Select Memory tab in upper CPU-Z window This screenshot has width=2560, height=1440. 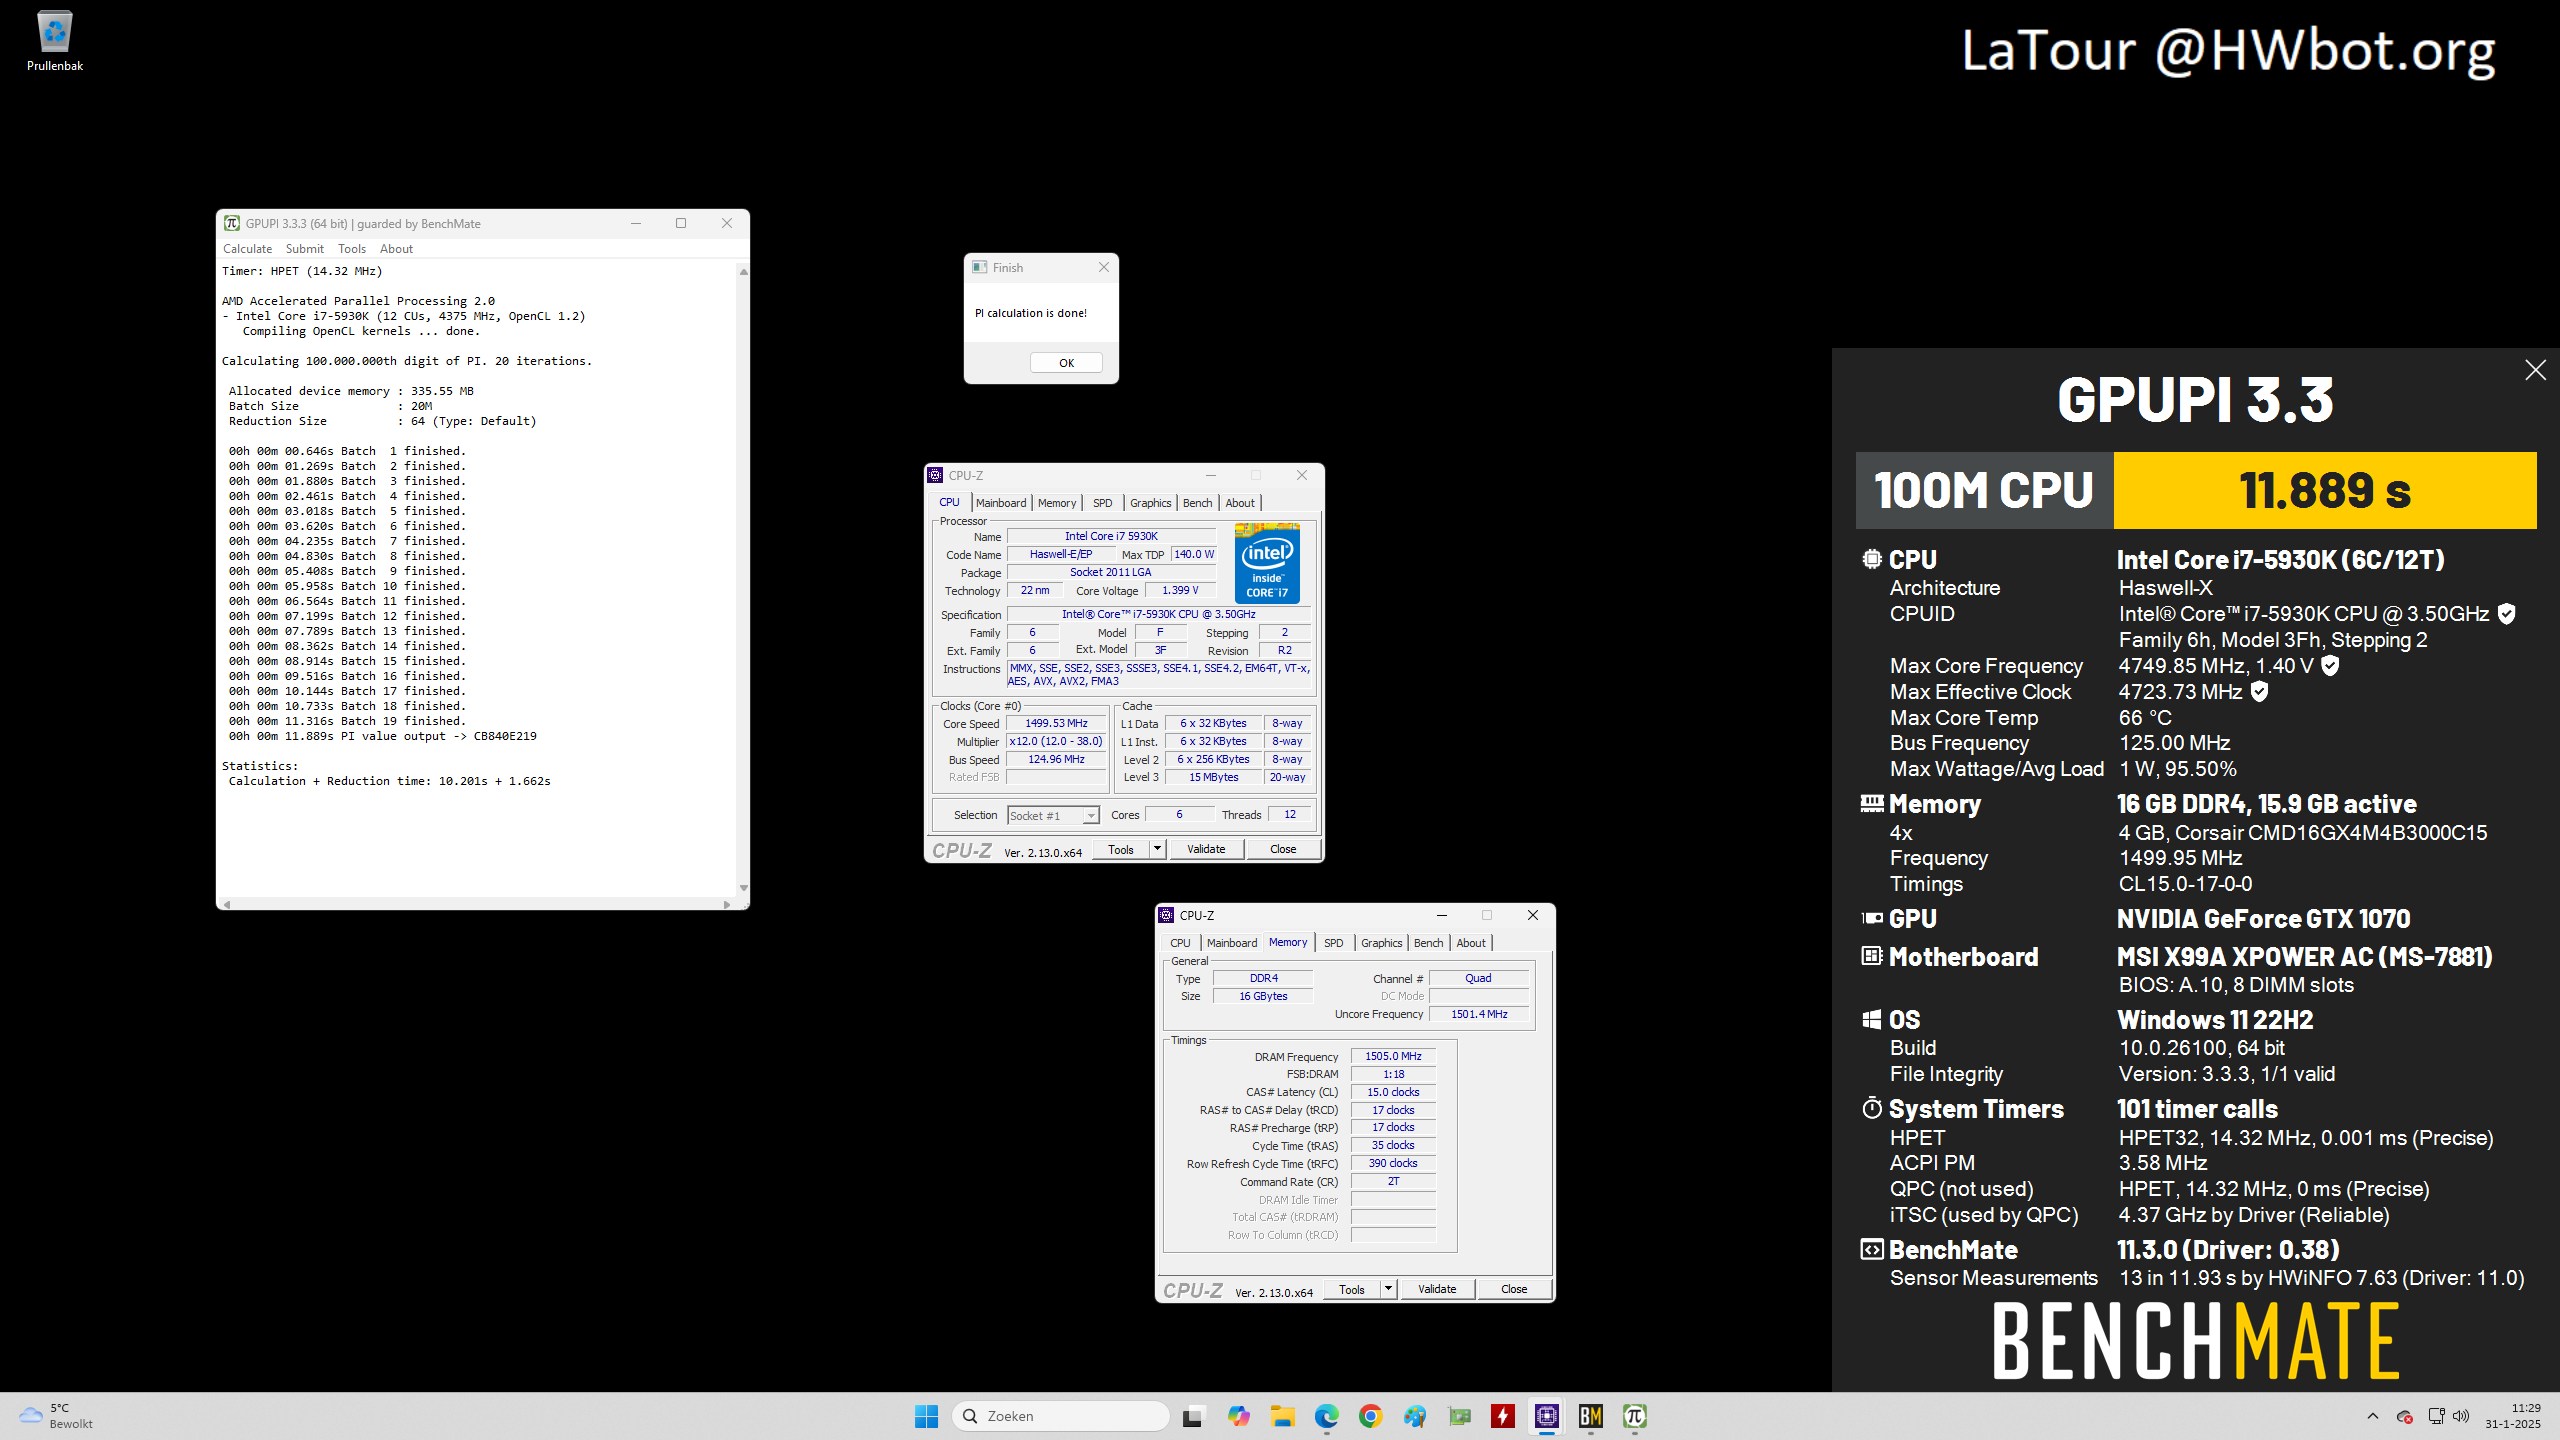(1057, 503)
